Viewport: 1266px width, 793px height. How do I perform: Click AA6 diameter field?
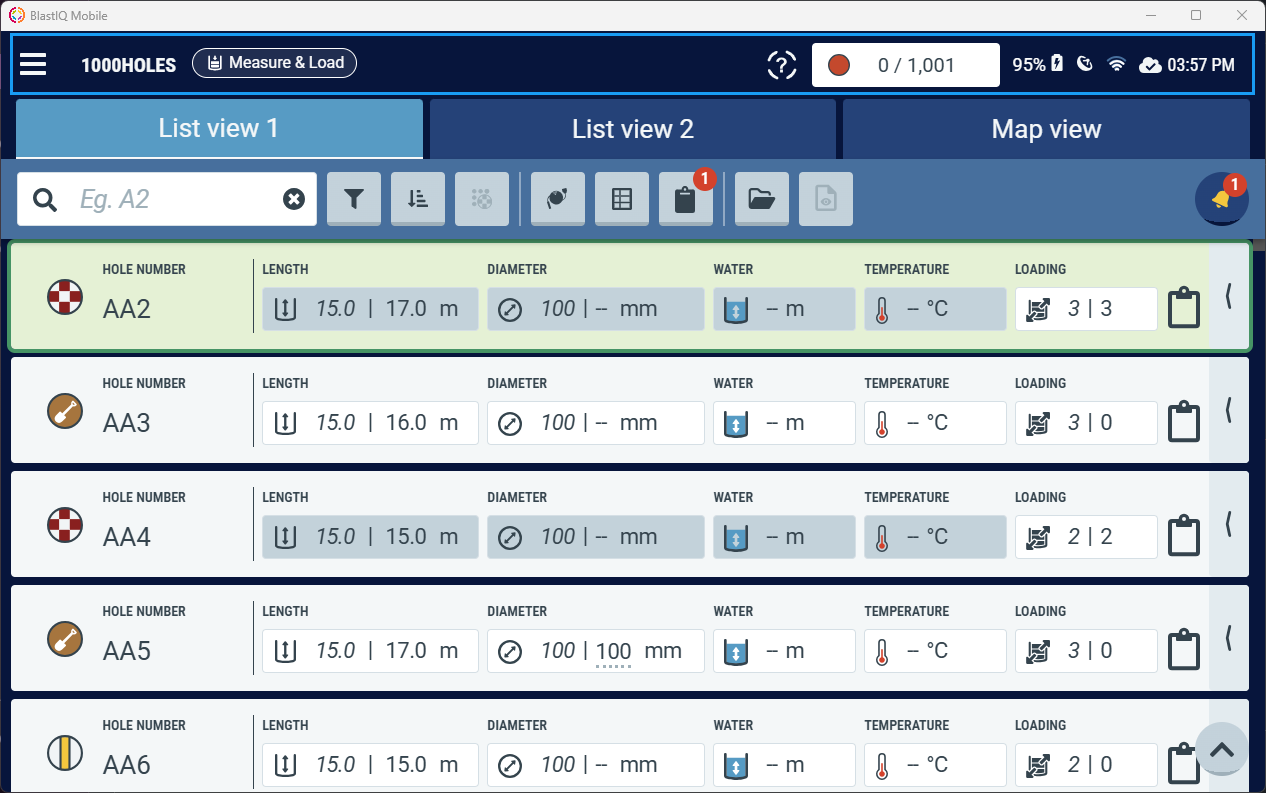point(596,765)
